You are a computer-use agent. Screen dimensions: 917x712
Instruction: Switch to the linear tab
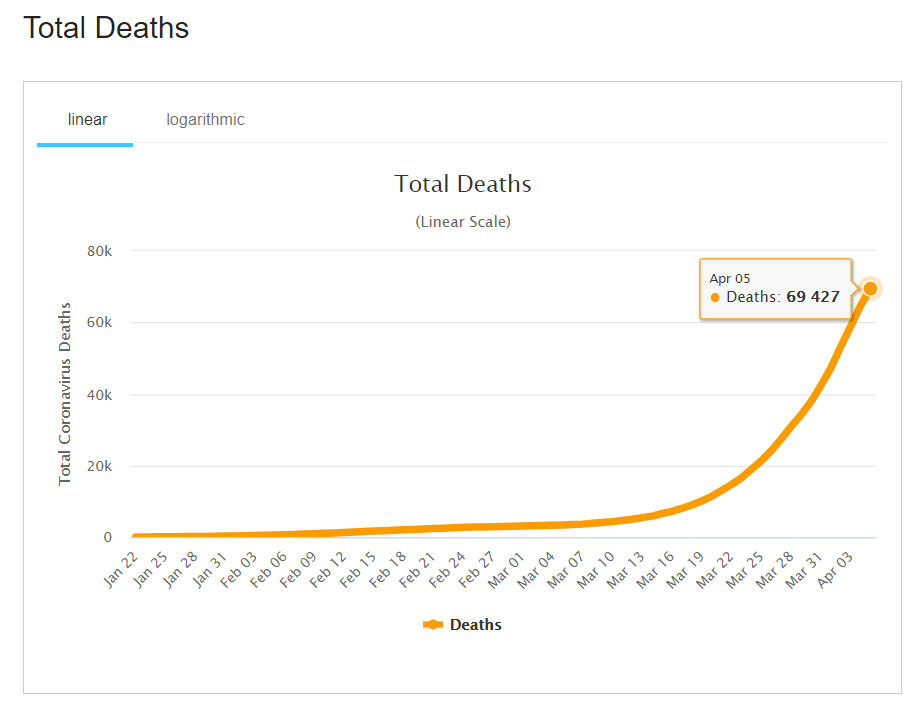[x=87, y=120]
